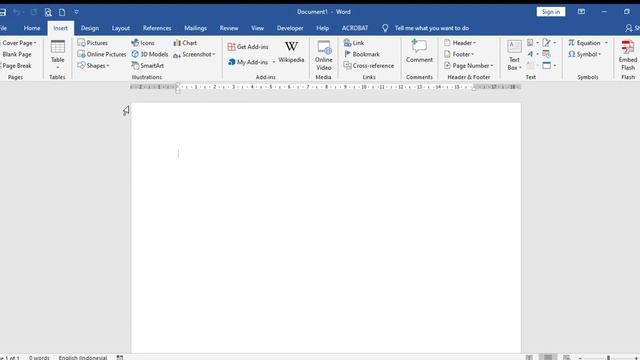Open the Help tab
This screenshot has width=640, height=360.
point(322,28)
